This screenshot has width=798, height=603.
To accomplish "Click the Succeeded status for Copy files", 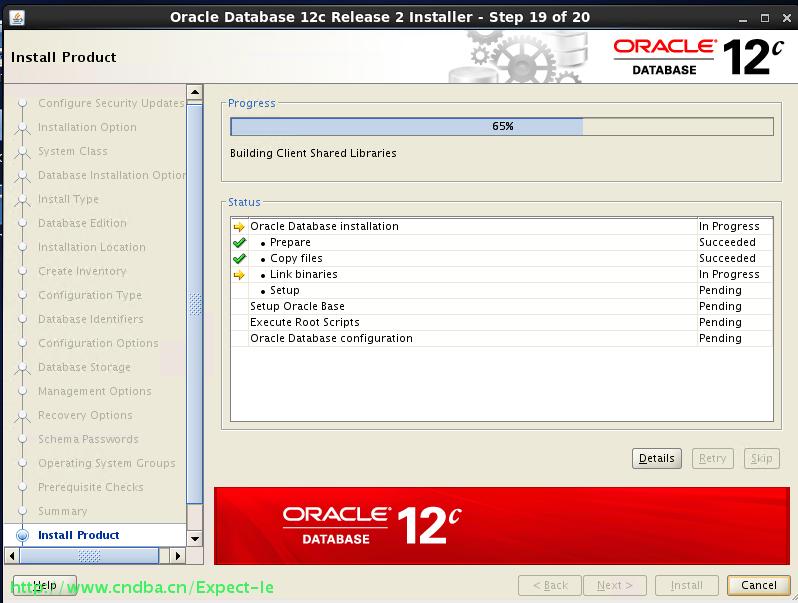I will click(x=727, y=259).
